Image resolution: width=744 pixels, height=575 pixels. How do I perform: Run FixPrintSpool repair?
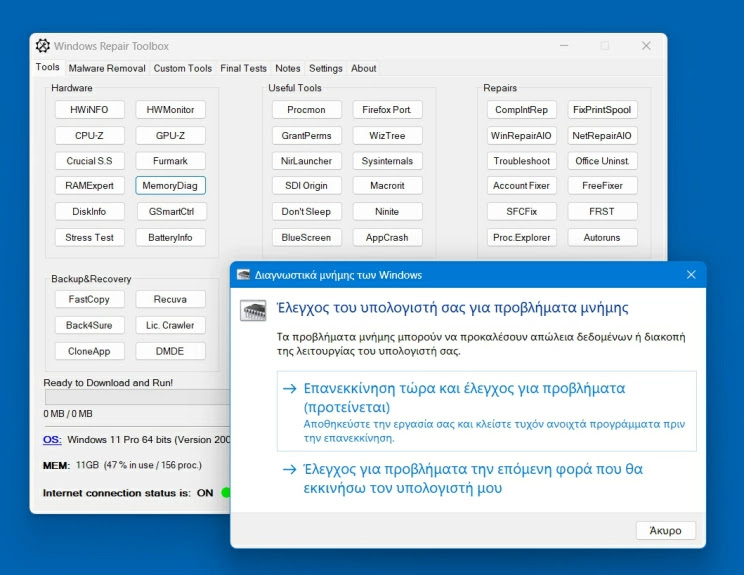click(602, 110)
